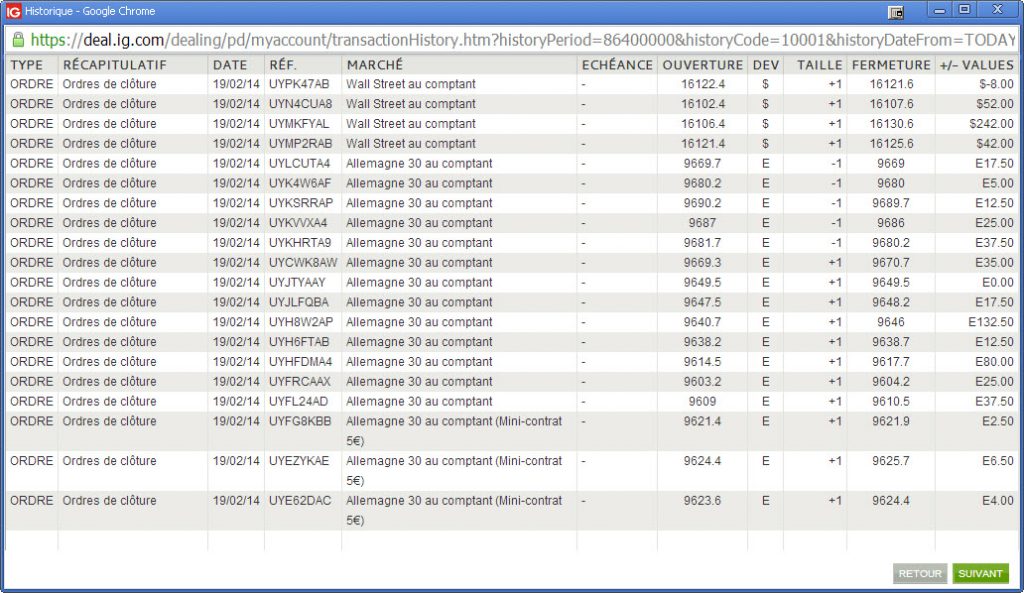Select reference UYEZYKAE
1024x593 pixels.
point(299,460)
